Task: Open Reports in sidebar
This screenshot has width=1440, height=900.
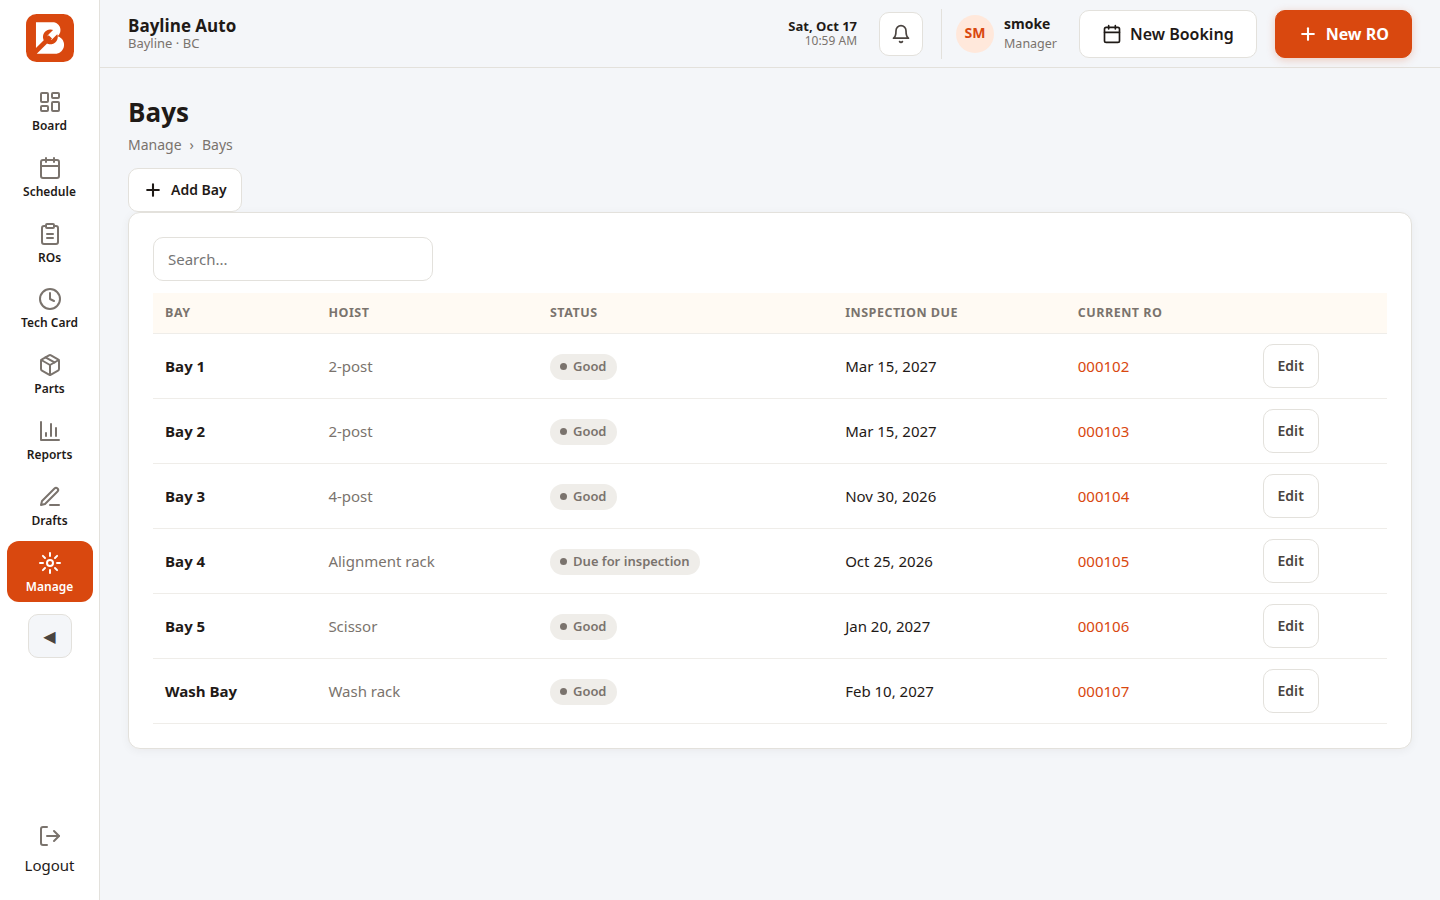Action: (x=50, y=440)
